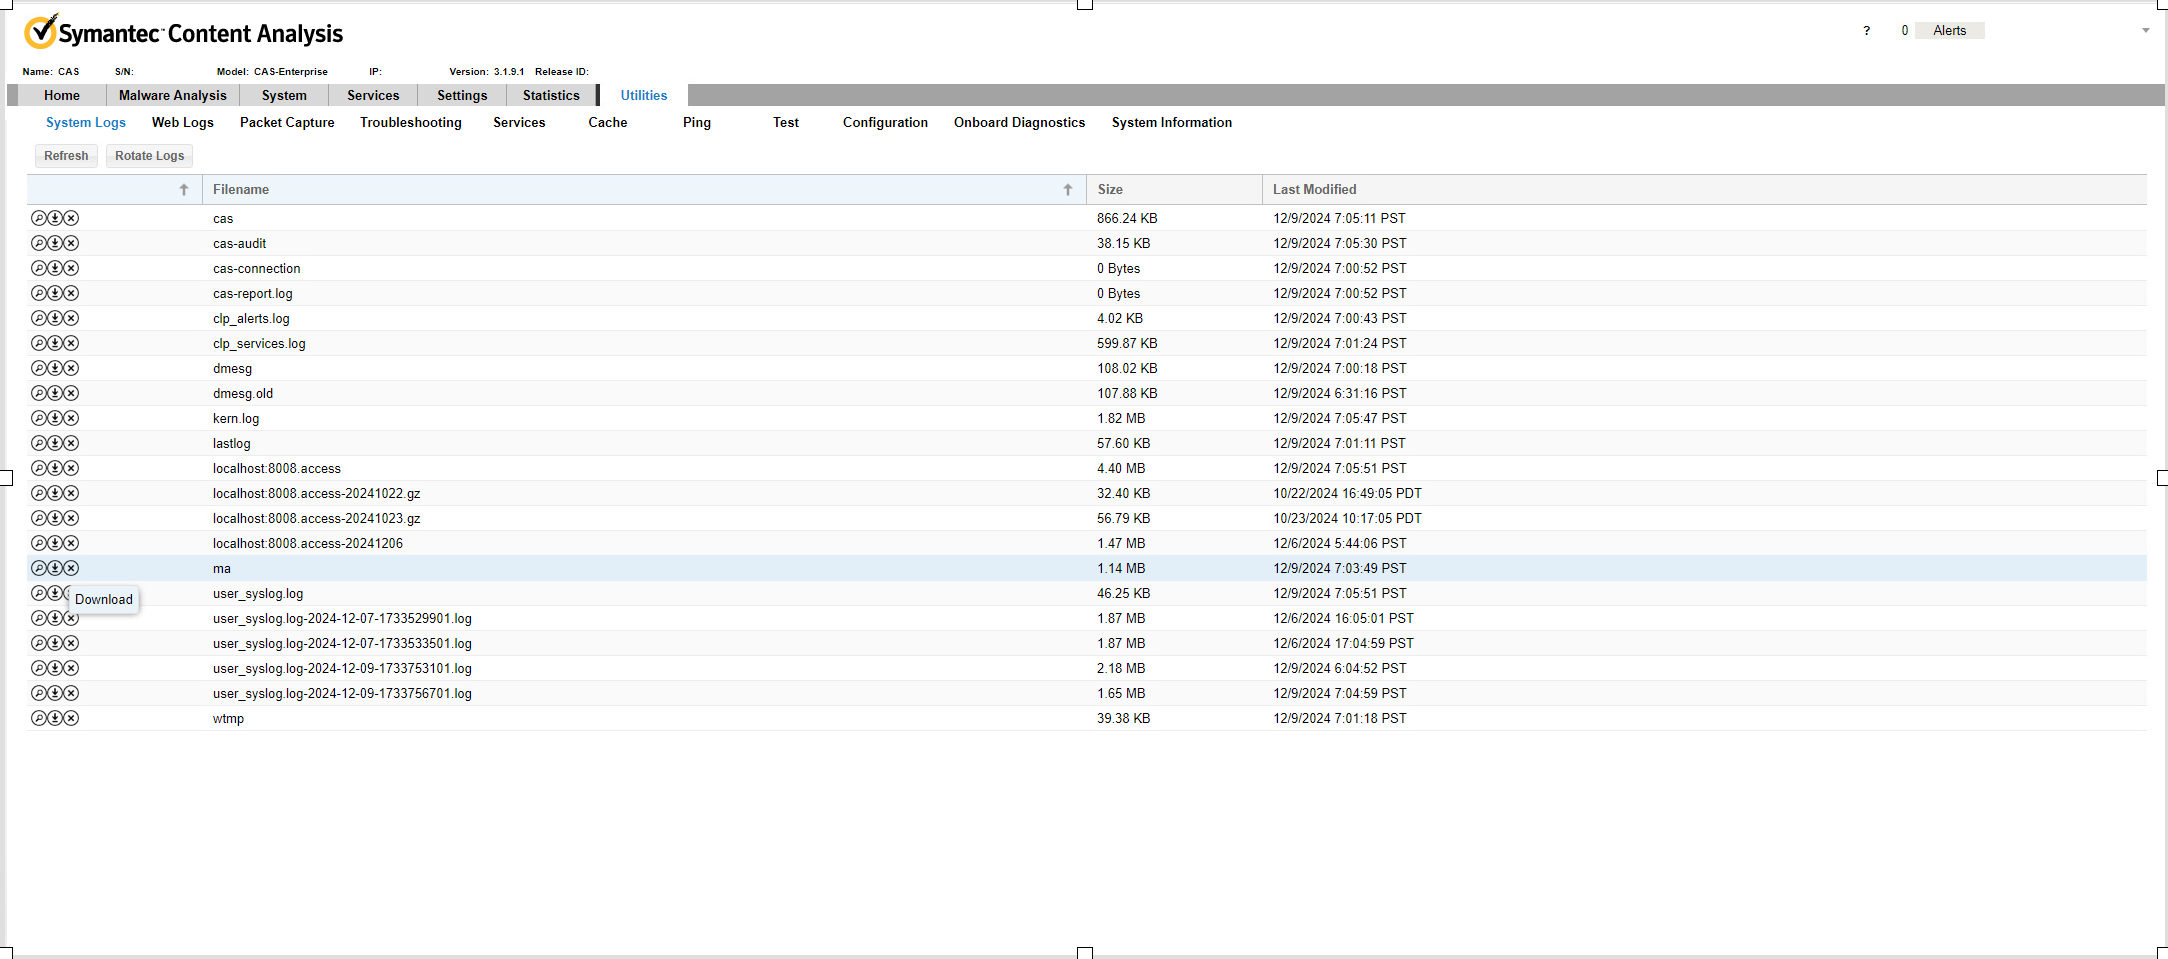The image size is (2168, 959).
Task: Click the Rotate Logs button
Action: click(149, 156)
